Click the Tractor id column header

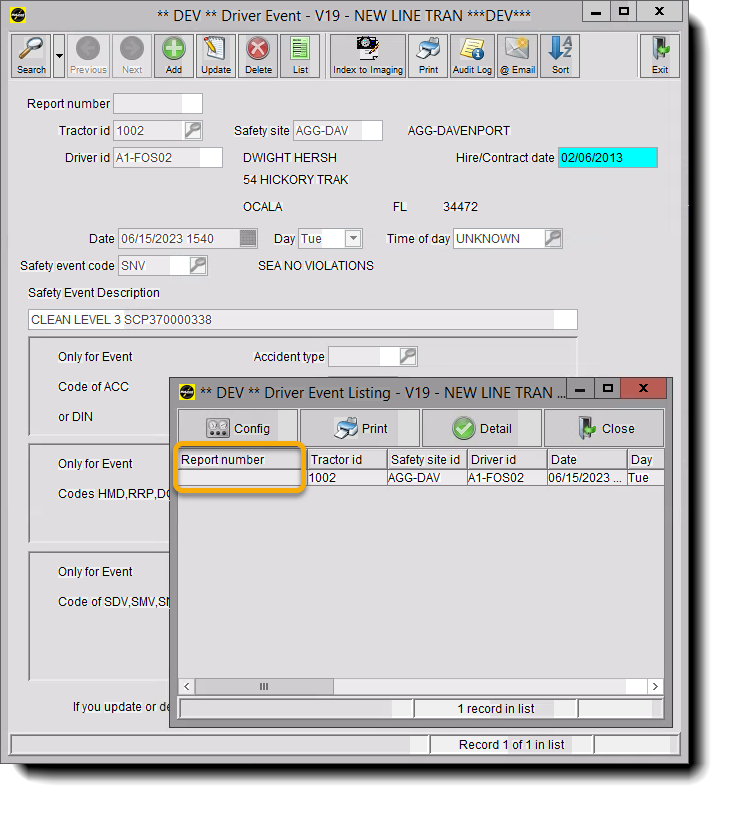pos(347,459)
